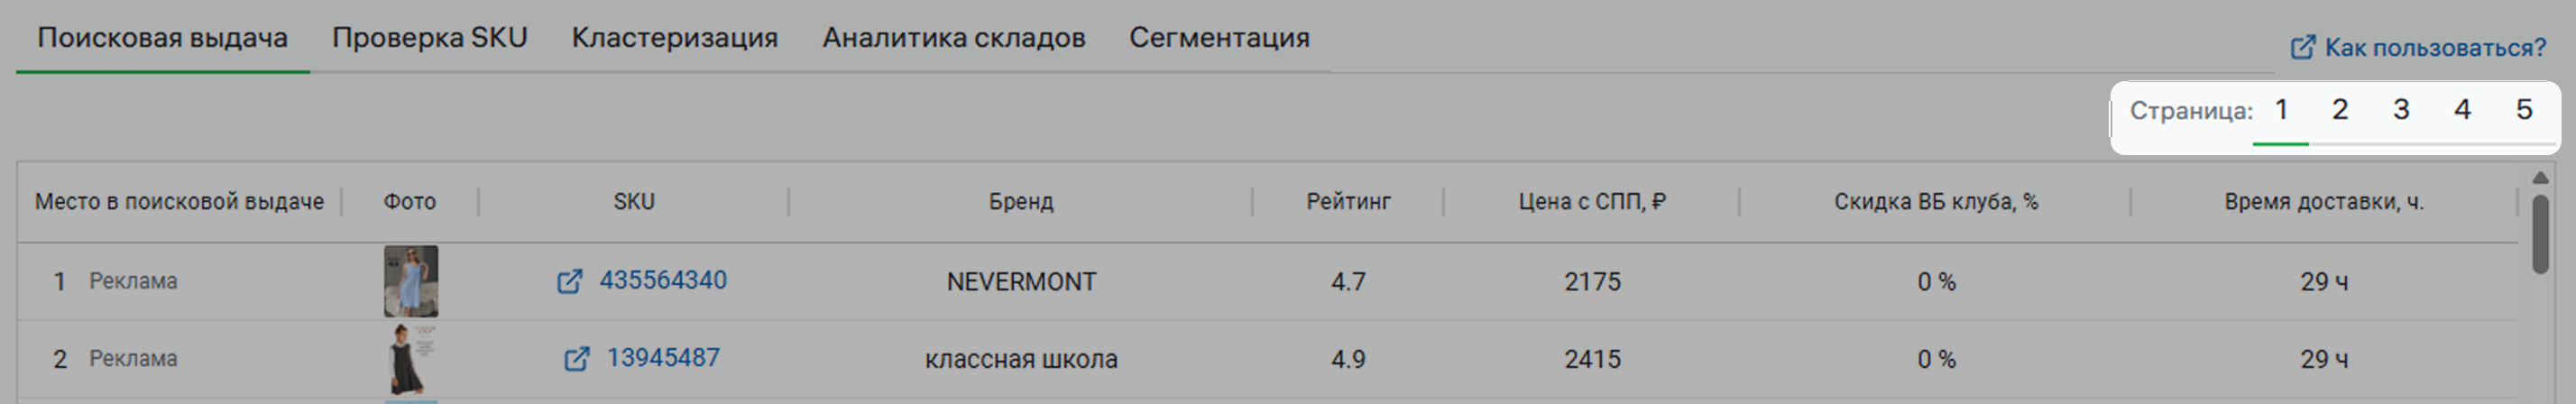
Task: Select the Аналитика складов tab
Action: [x=953, y=38]
